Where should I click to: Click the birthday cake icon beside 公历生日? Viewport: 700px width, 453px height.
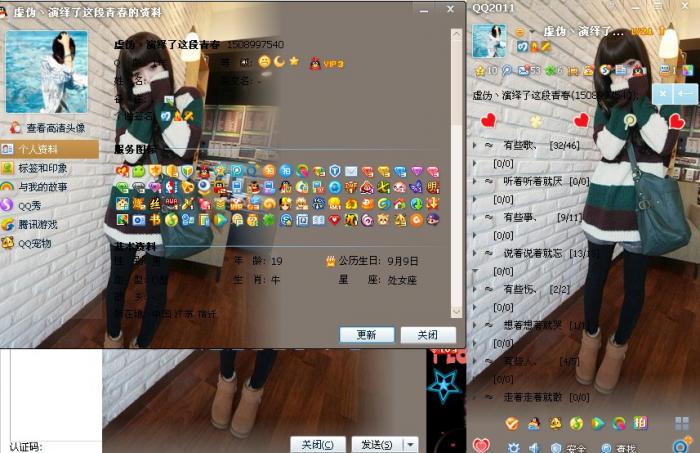[331, 261]
